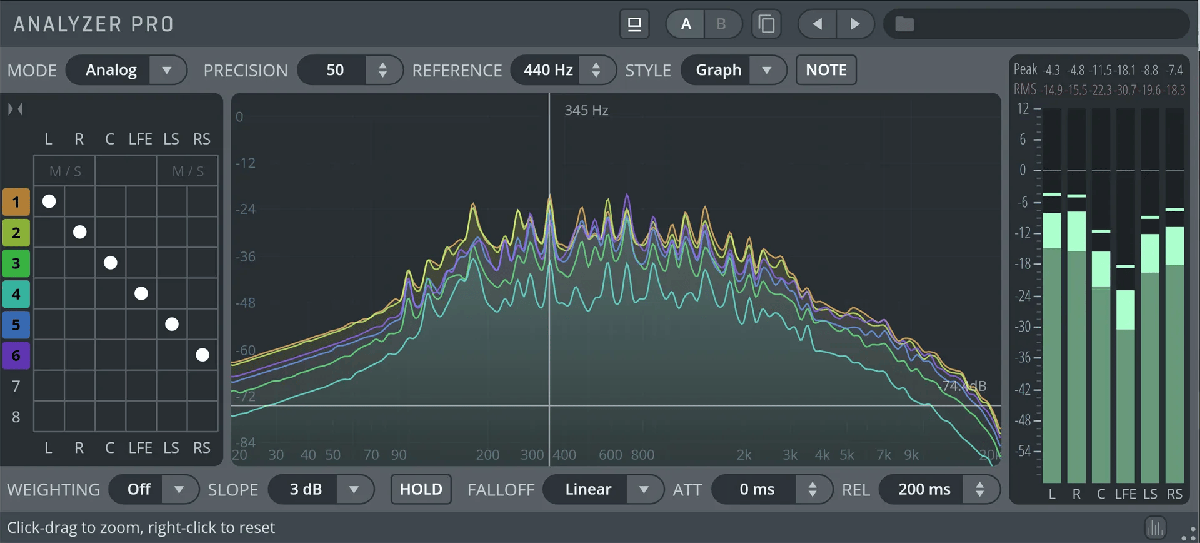Toggle the NOTE display button
1200x543 pixels.
coord(826,70)
